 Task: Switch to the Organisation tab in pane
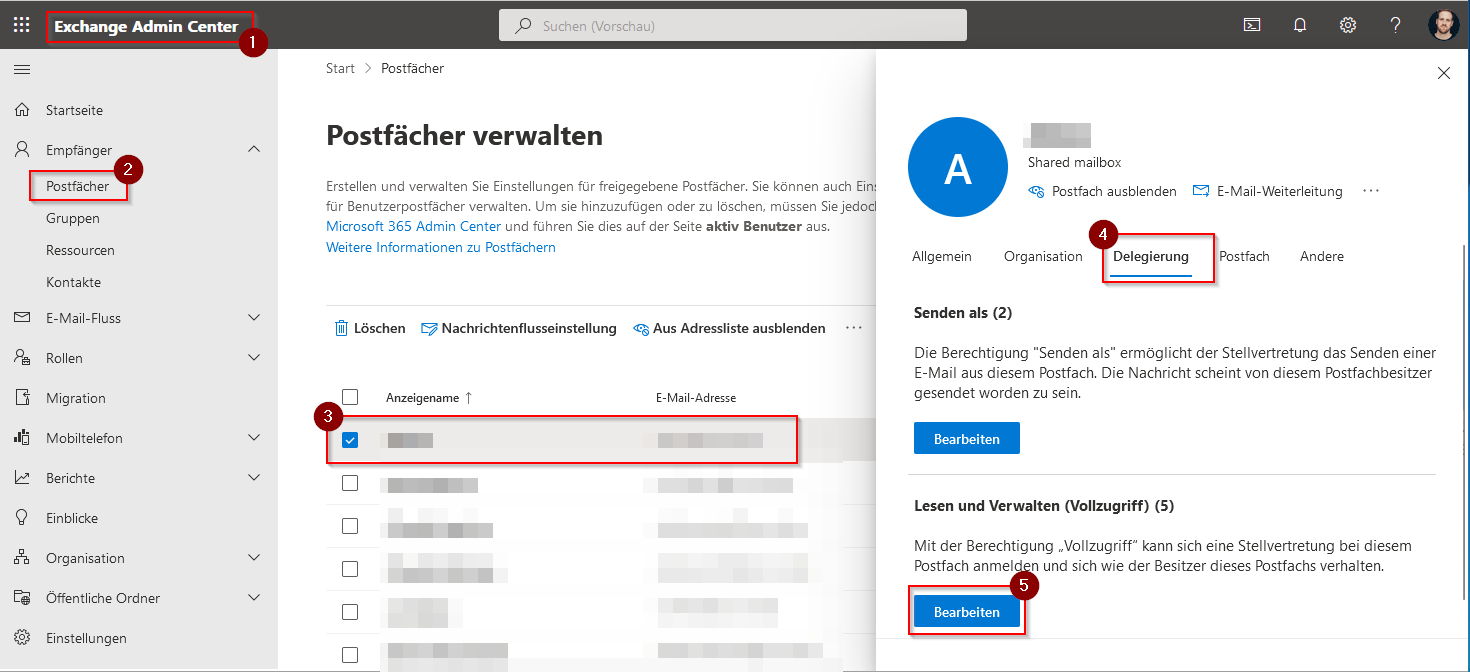[1043, 257]
